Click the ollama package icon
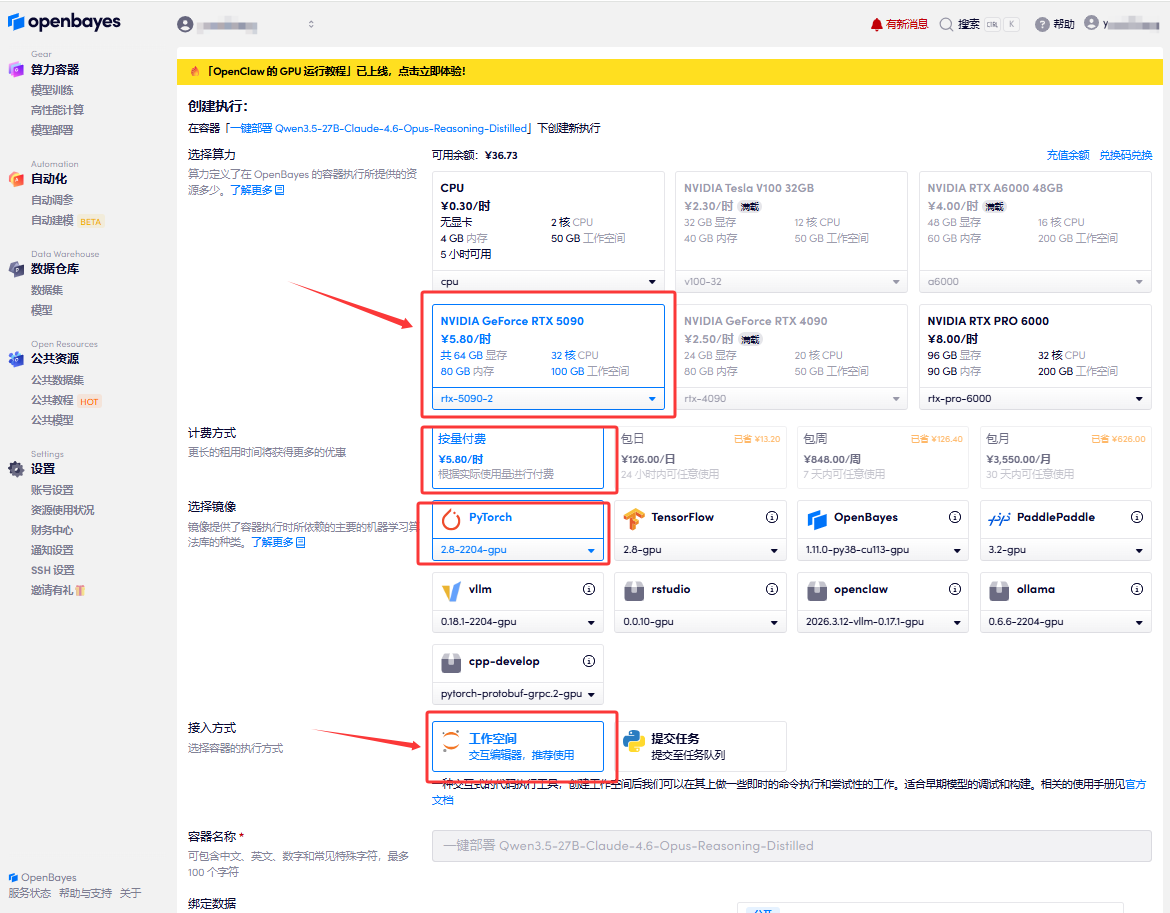The width and height of the screenshot is (1170, 913). point(999,591)
